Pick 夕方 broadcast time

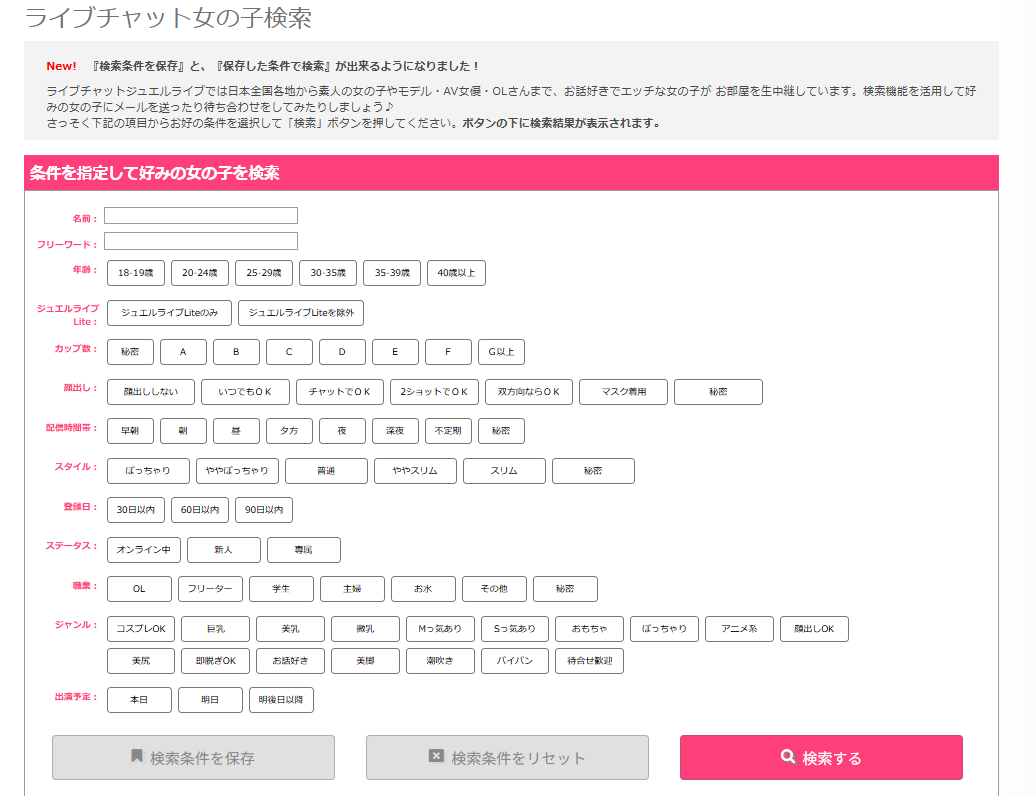point(289,431)
